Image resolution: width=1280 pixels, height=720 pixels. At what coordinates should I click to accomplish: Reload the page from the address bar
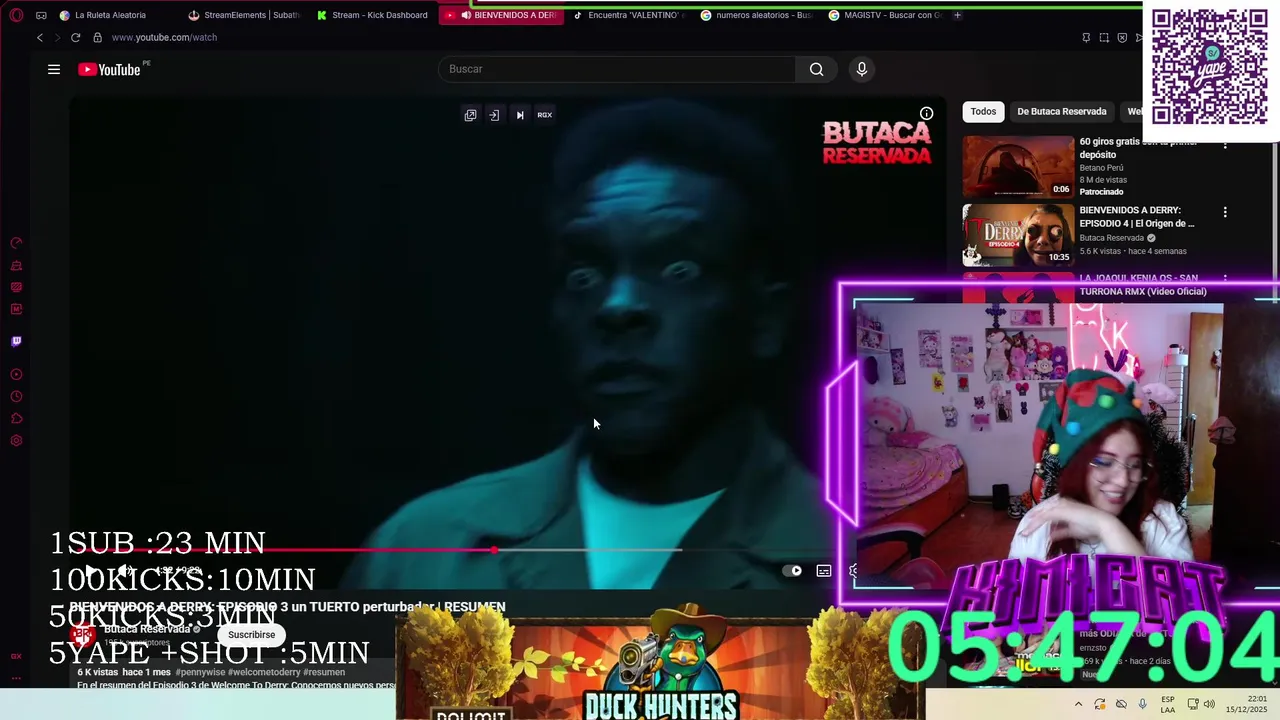[x=75, y=37]
